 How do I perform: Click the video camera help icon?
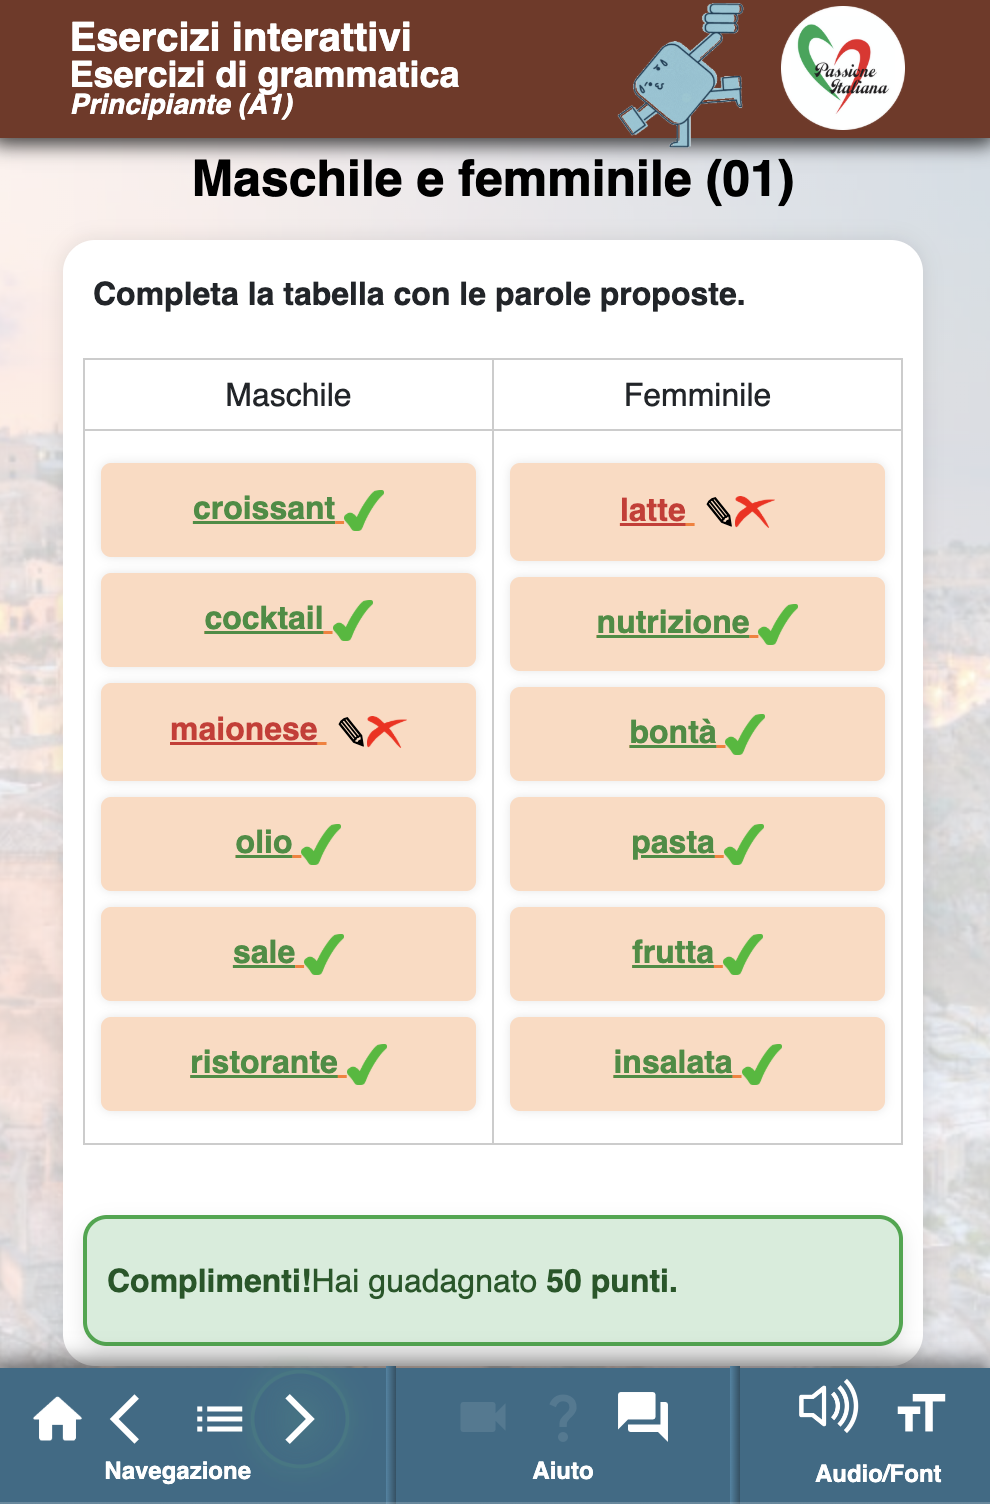pos(483,1417)
